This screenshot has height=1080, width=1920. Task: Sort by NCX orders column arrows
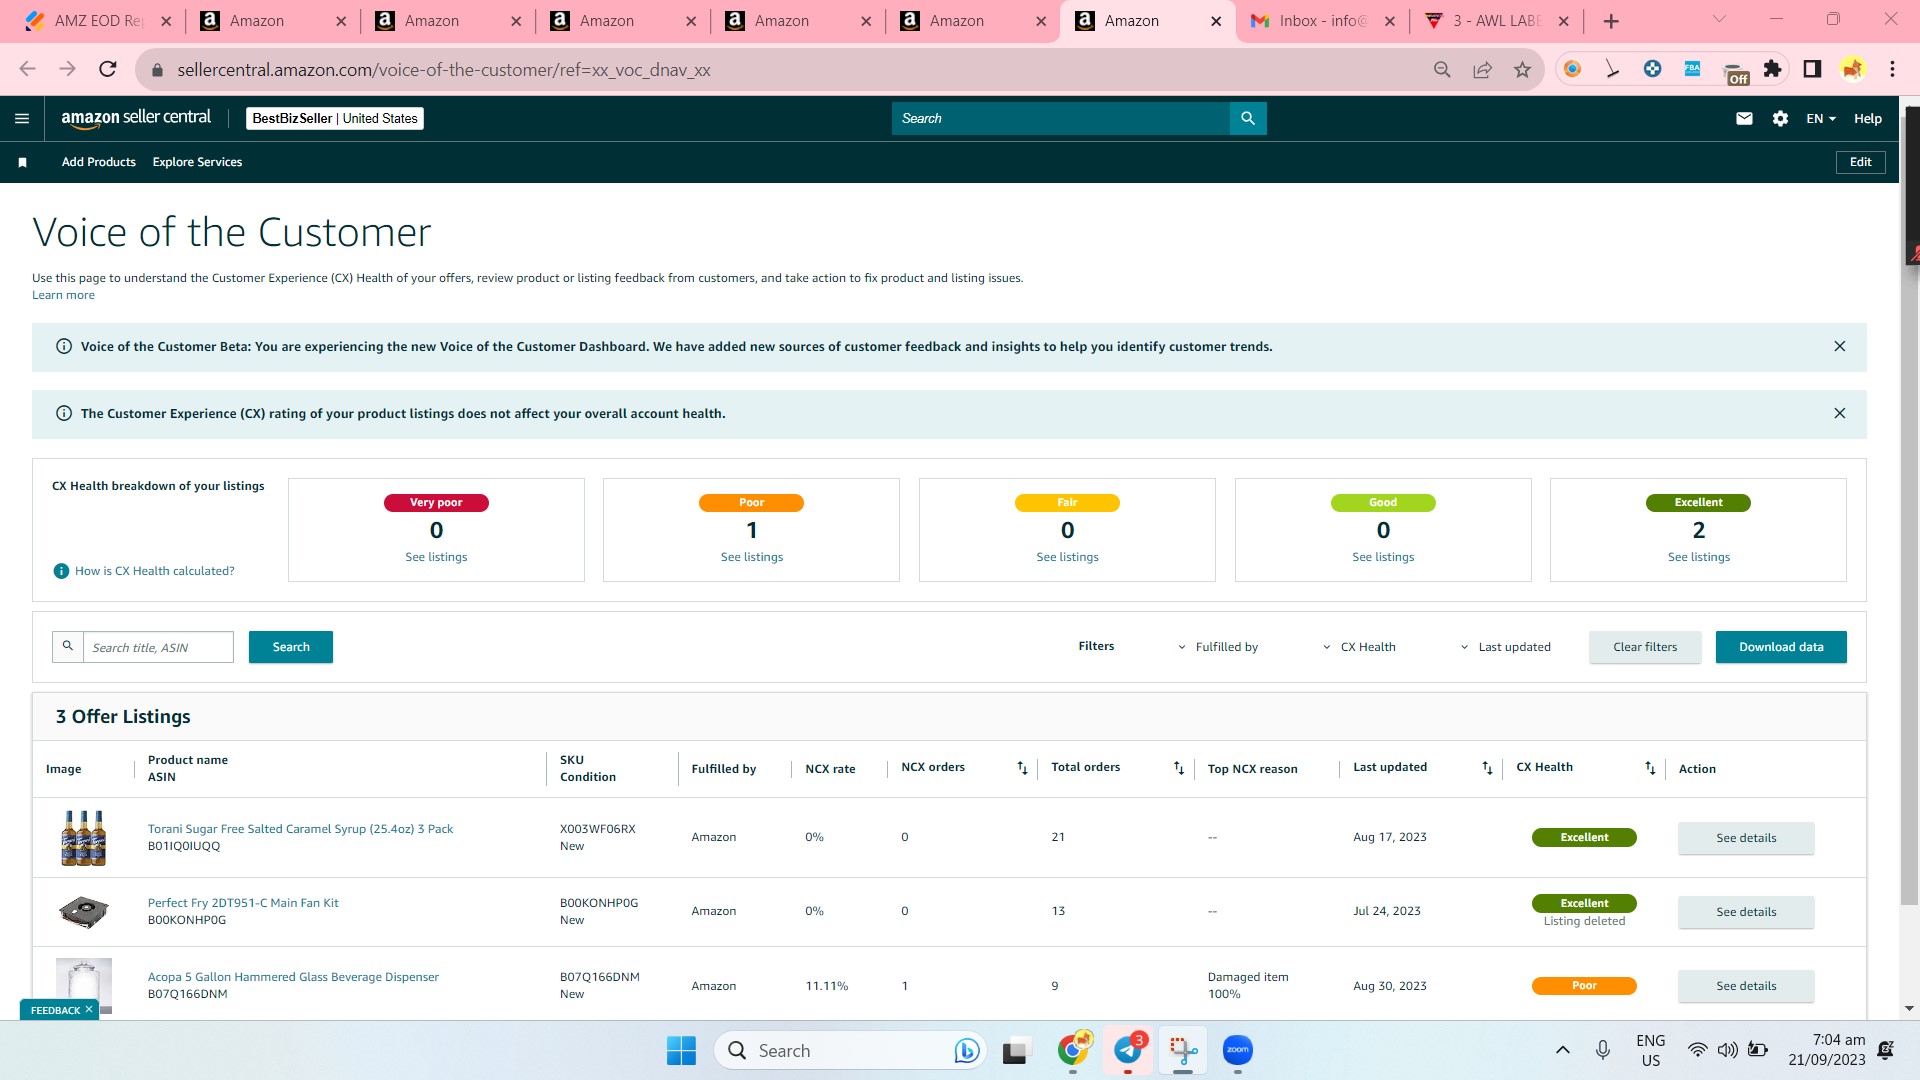1022,768
